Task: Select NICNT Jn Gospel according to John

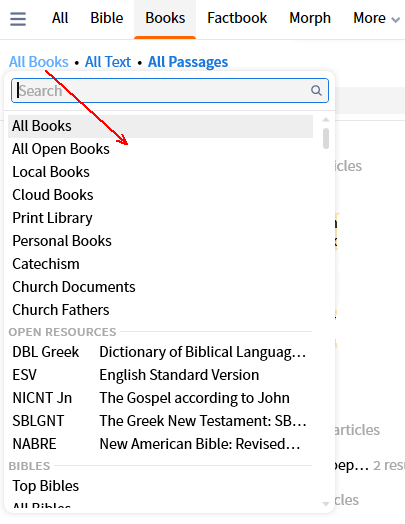Action: [x=160, y=398]
